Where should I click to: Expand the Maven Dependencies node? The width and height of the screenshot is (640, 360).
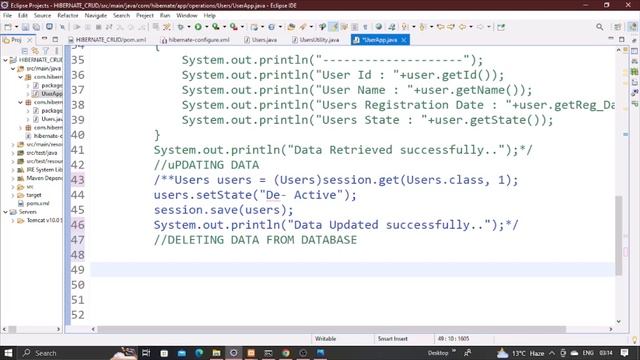(x=13, y=178)
